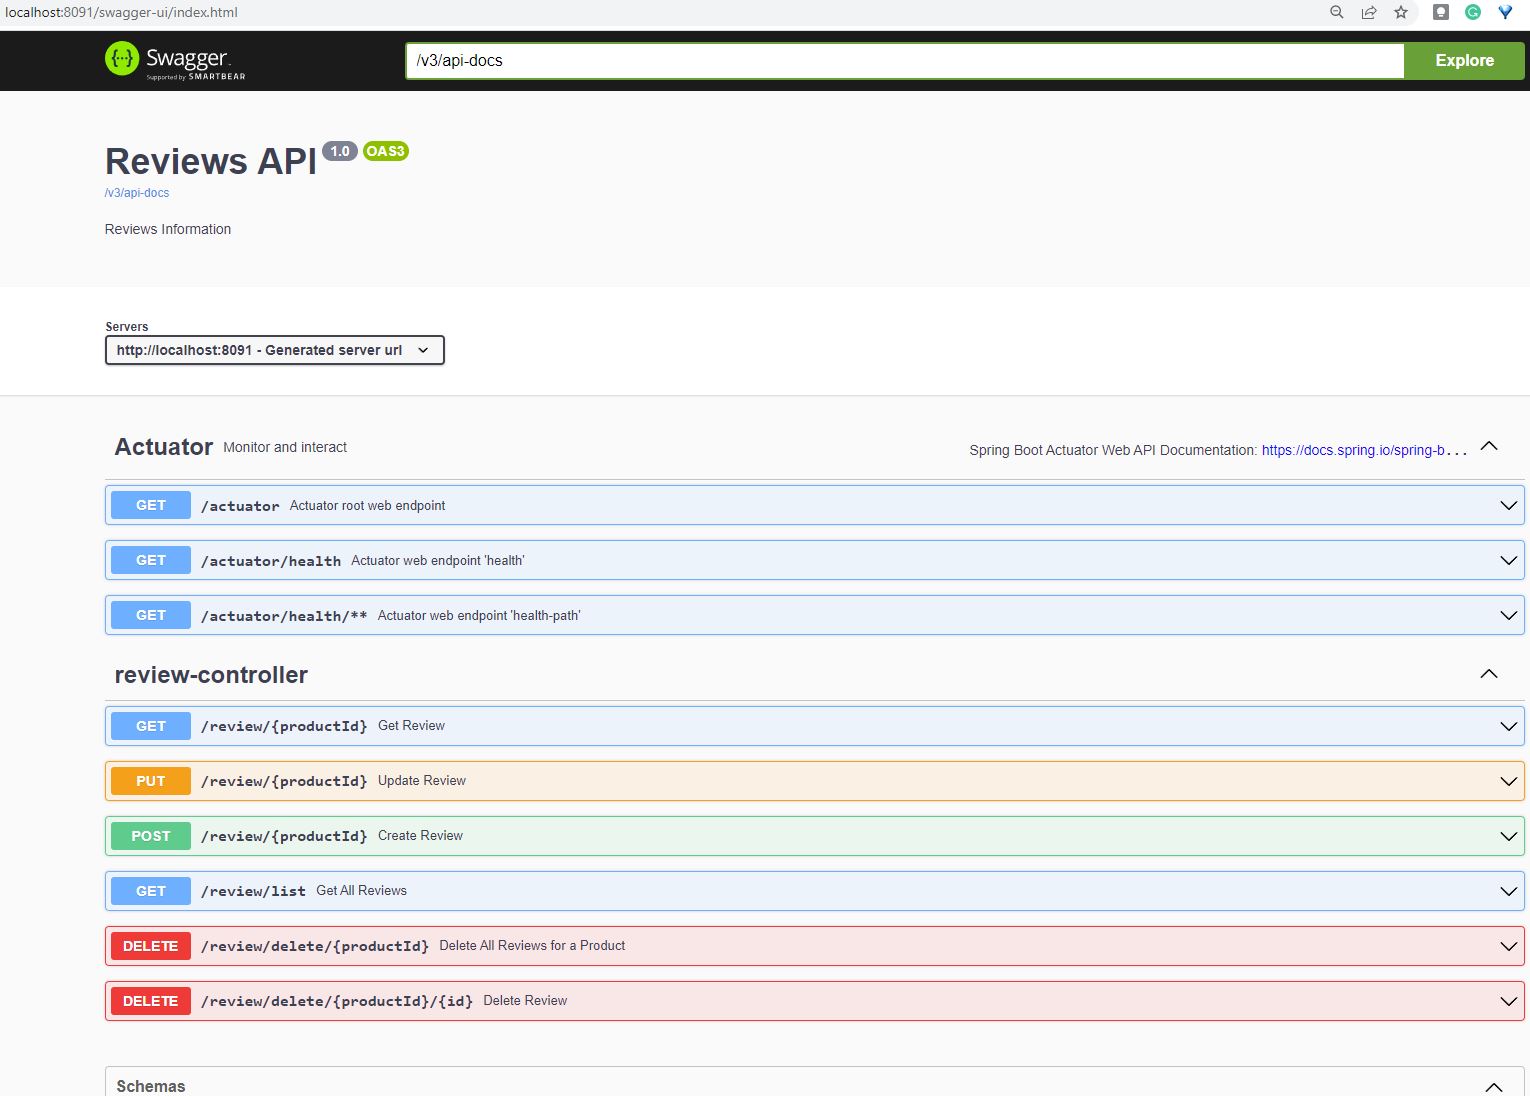This screenshot has width=1530, height=1096.
Task: Bookmark this page with star icon
Action: click(x=1401, y=13)
